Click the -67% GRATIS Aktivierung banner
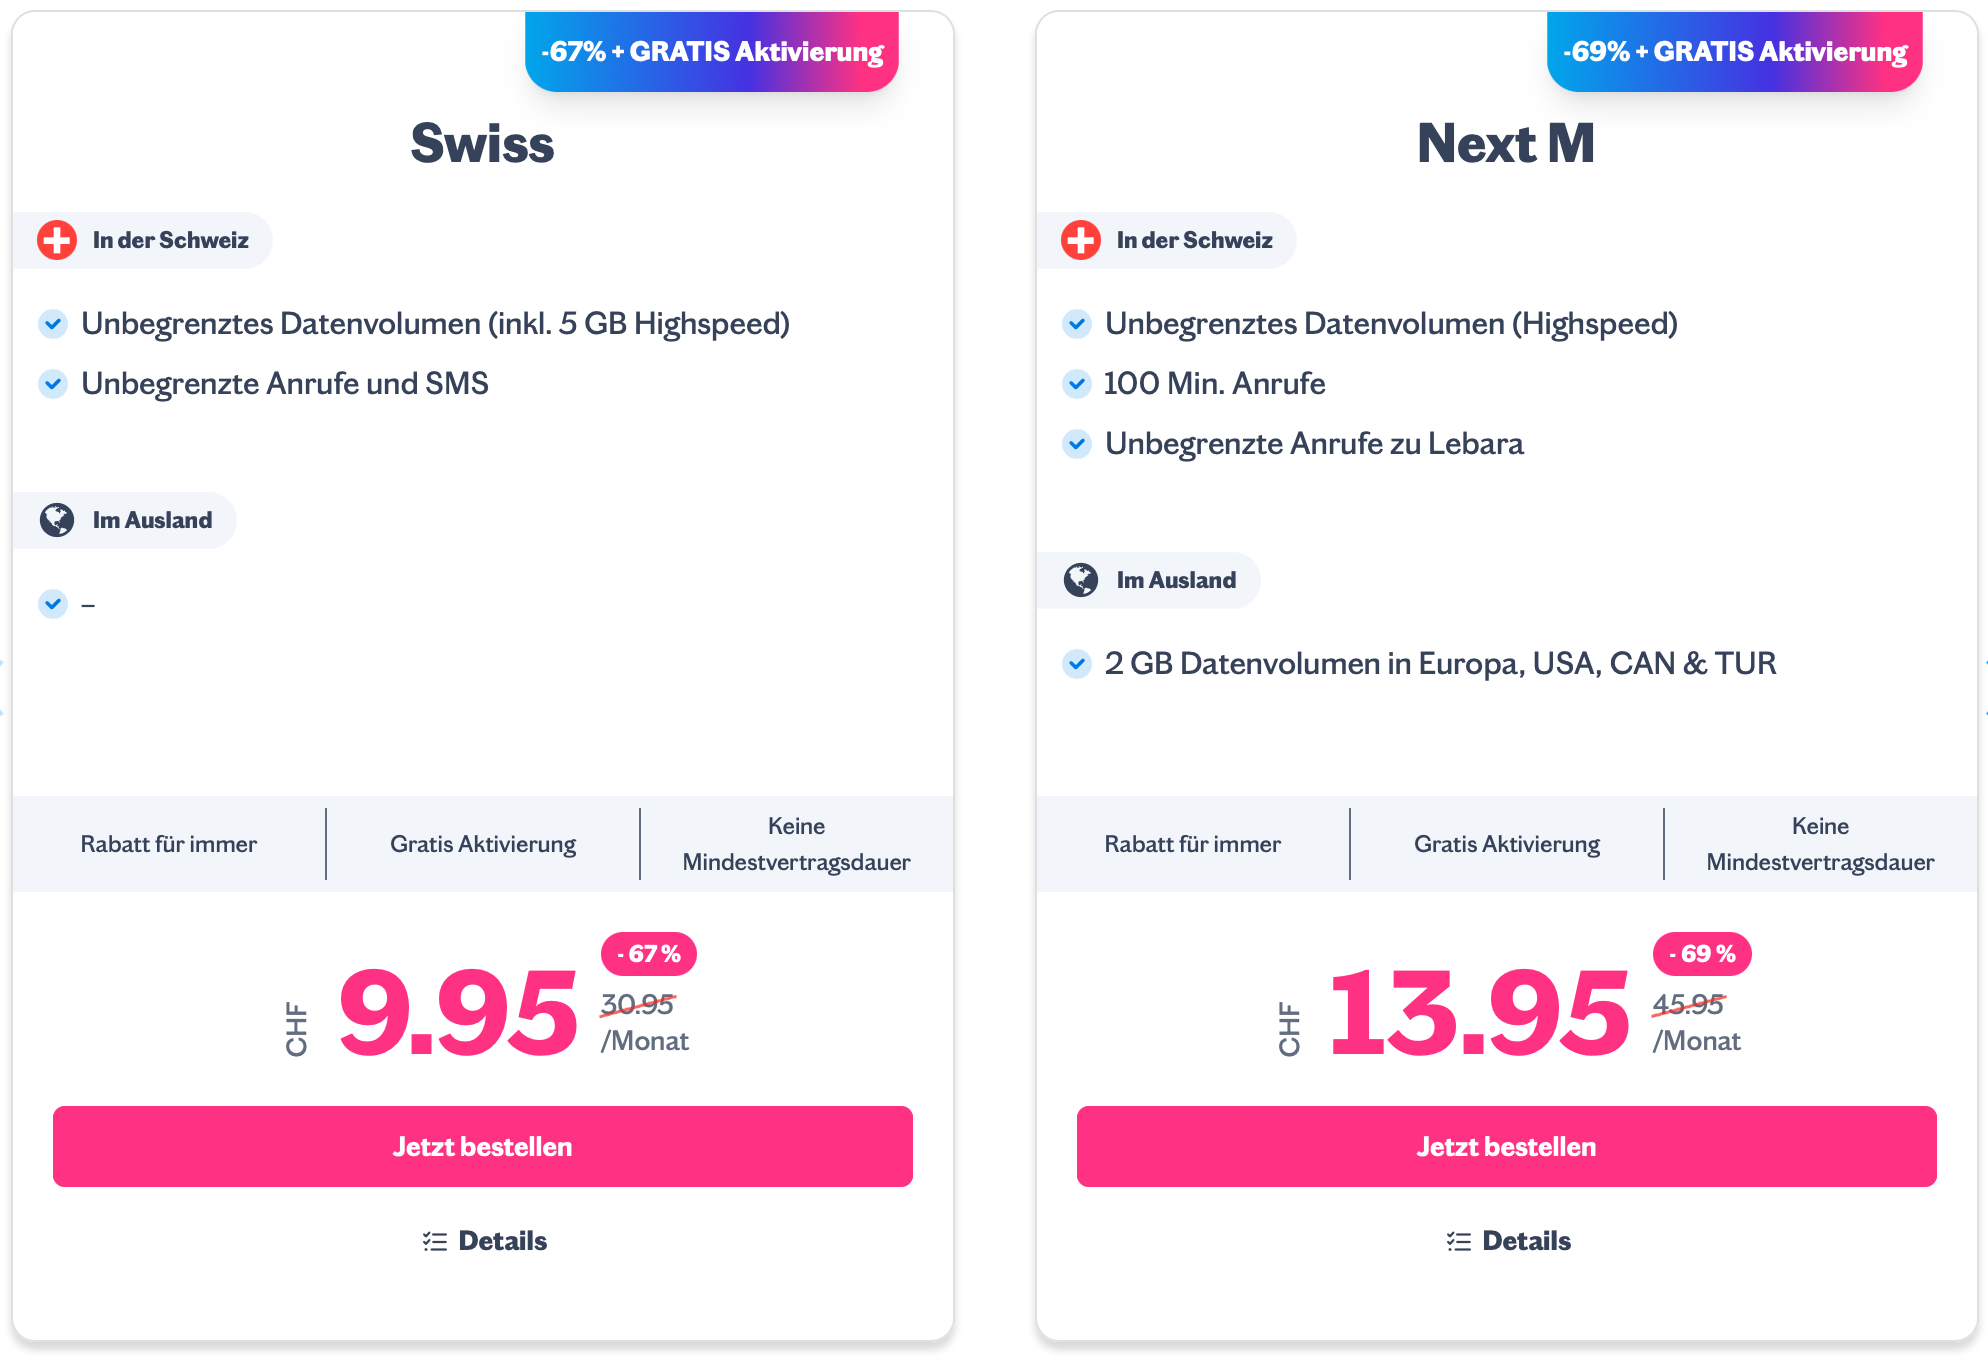Screen dimensions: 1988x1364 coord(712,52)
